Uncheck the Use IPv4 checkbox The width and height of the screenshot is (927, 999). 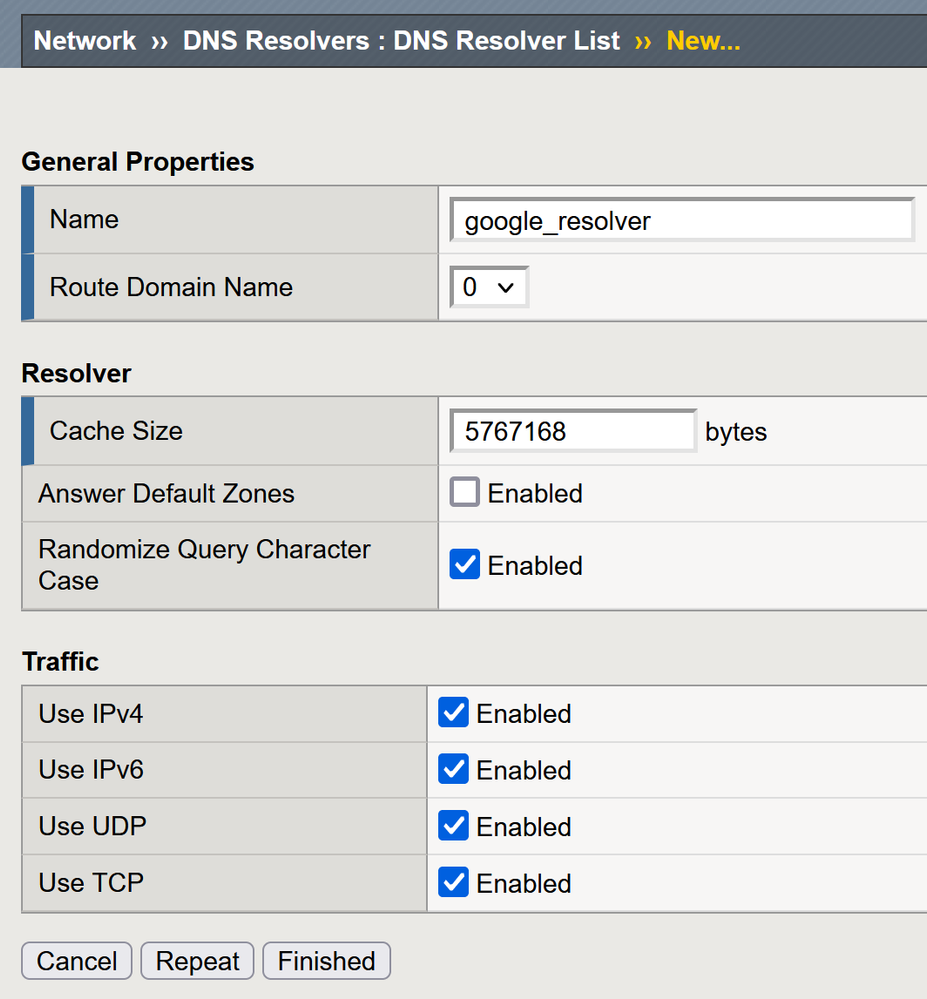pos(453,713)
